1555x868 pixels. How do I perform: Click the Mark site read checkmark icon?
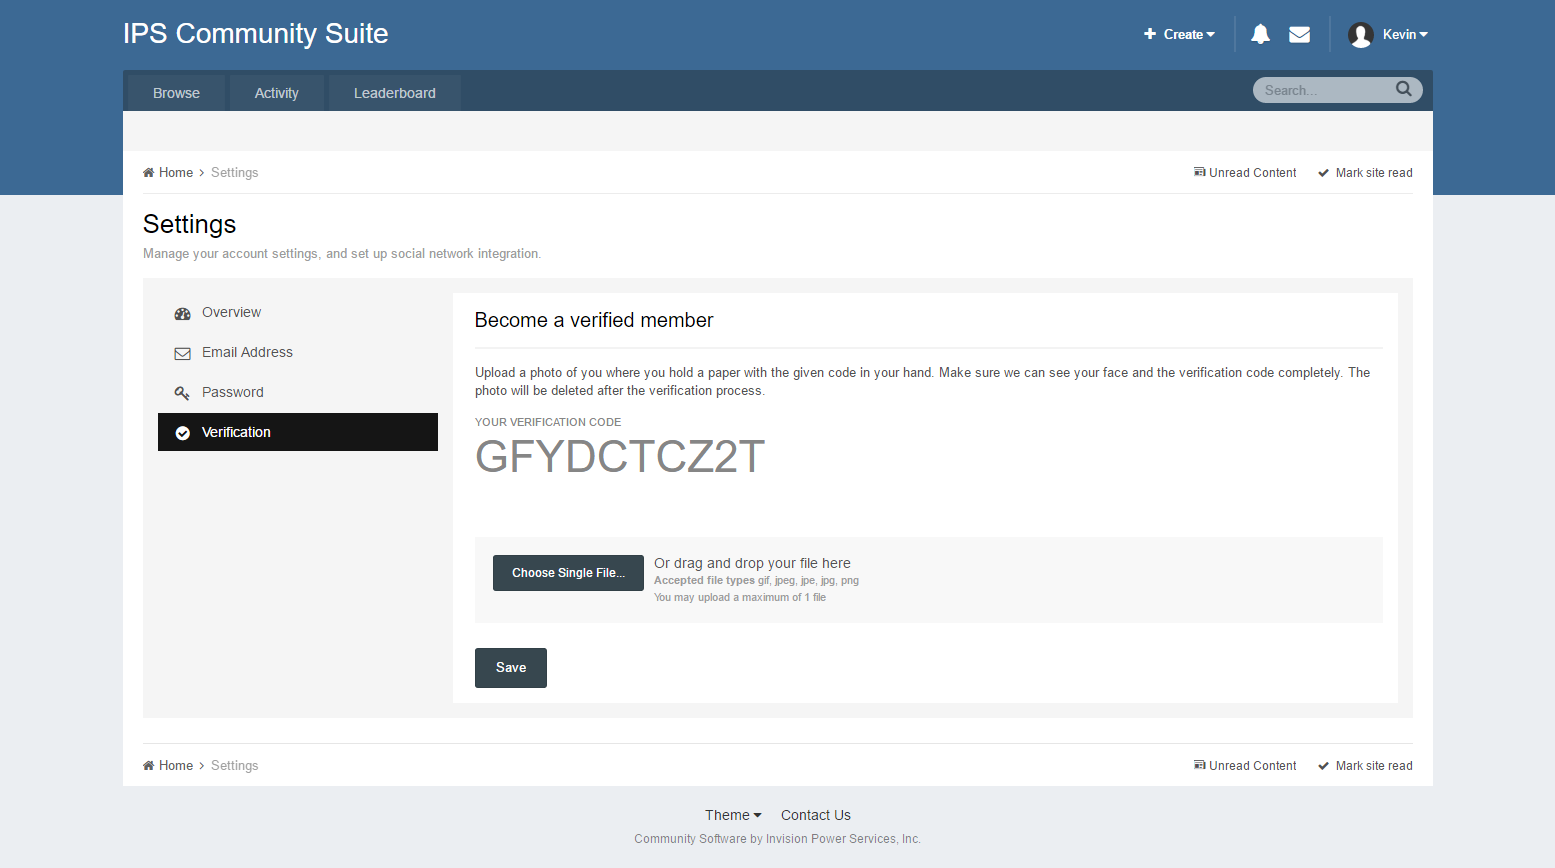(1322, 172)
